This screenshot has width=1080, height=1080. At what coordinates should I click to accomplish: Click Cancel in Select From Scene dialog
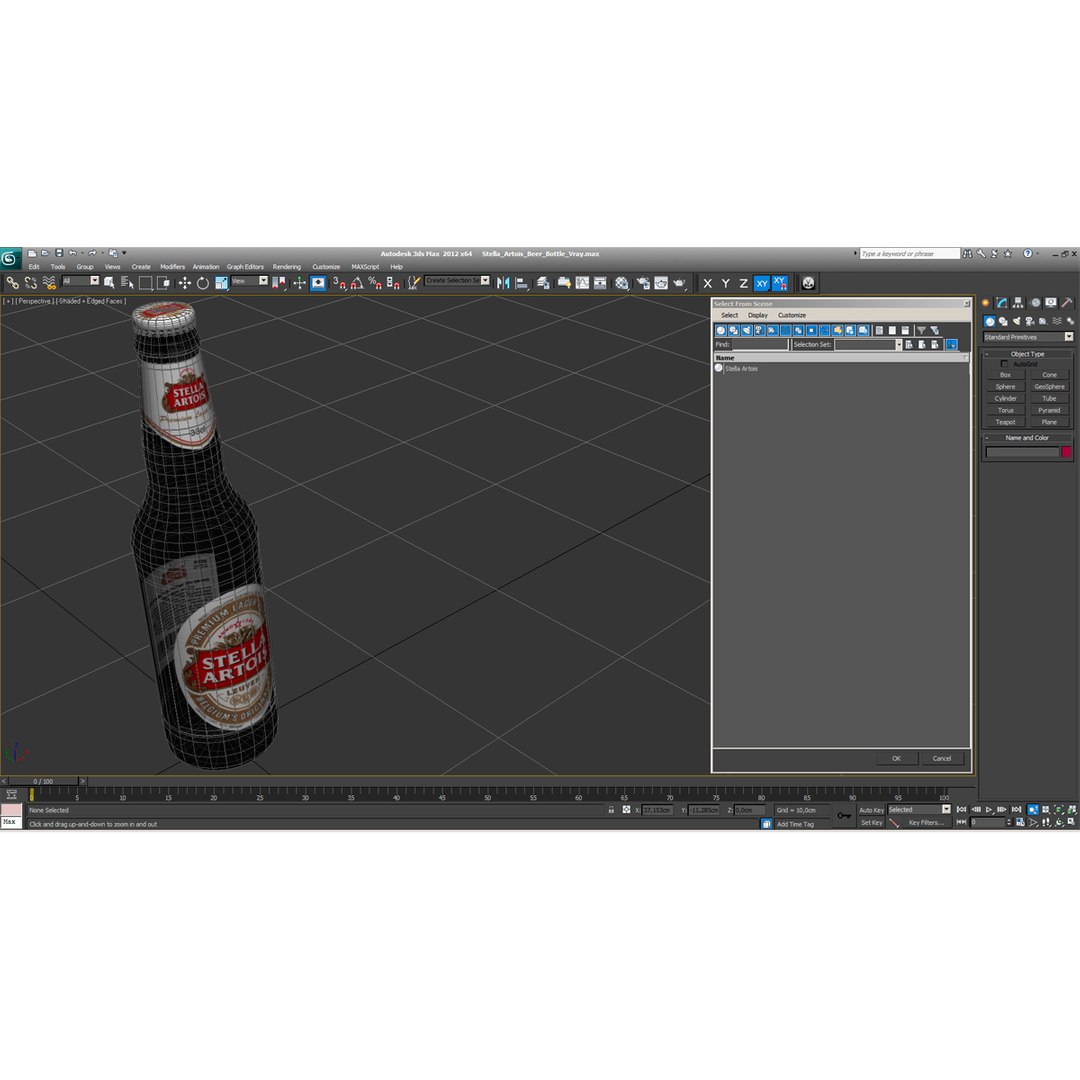[x=942, y=758]
